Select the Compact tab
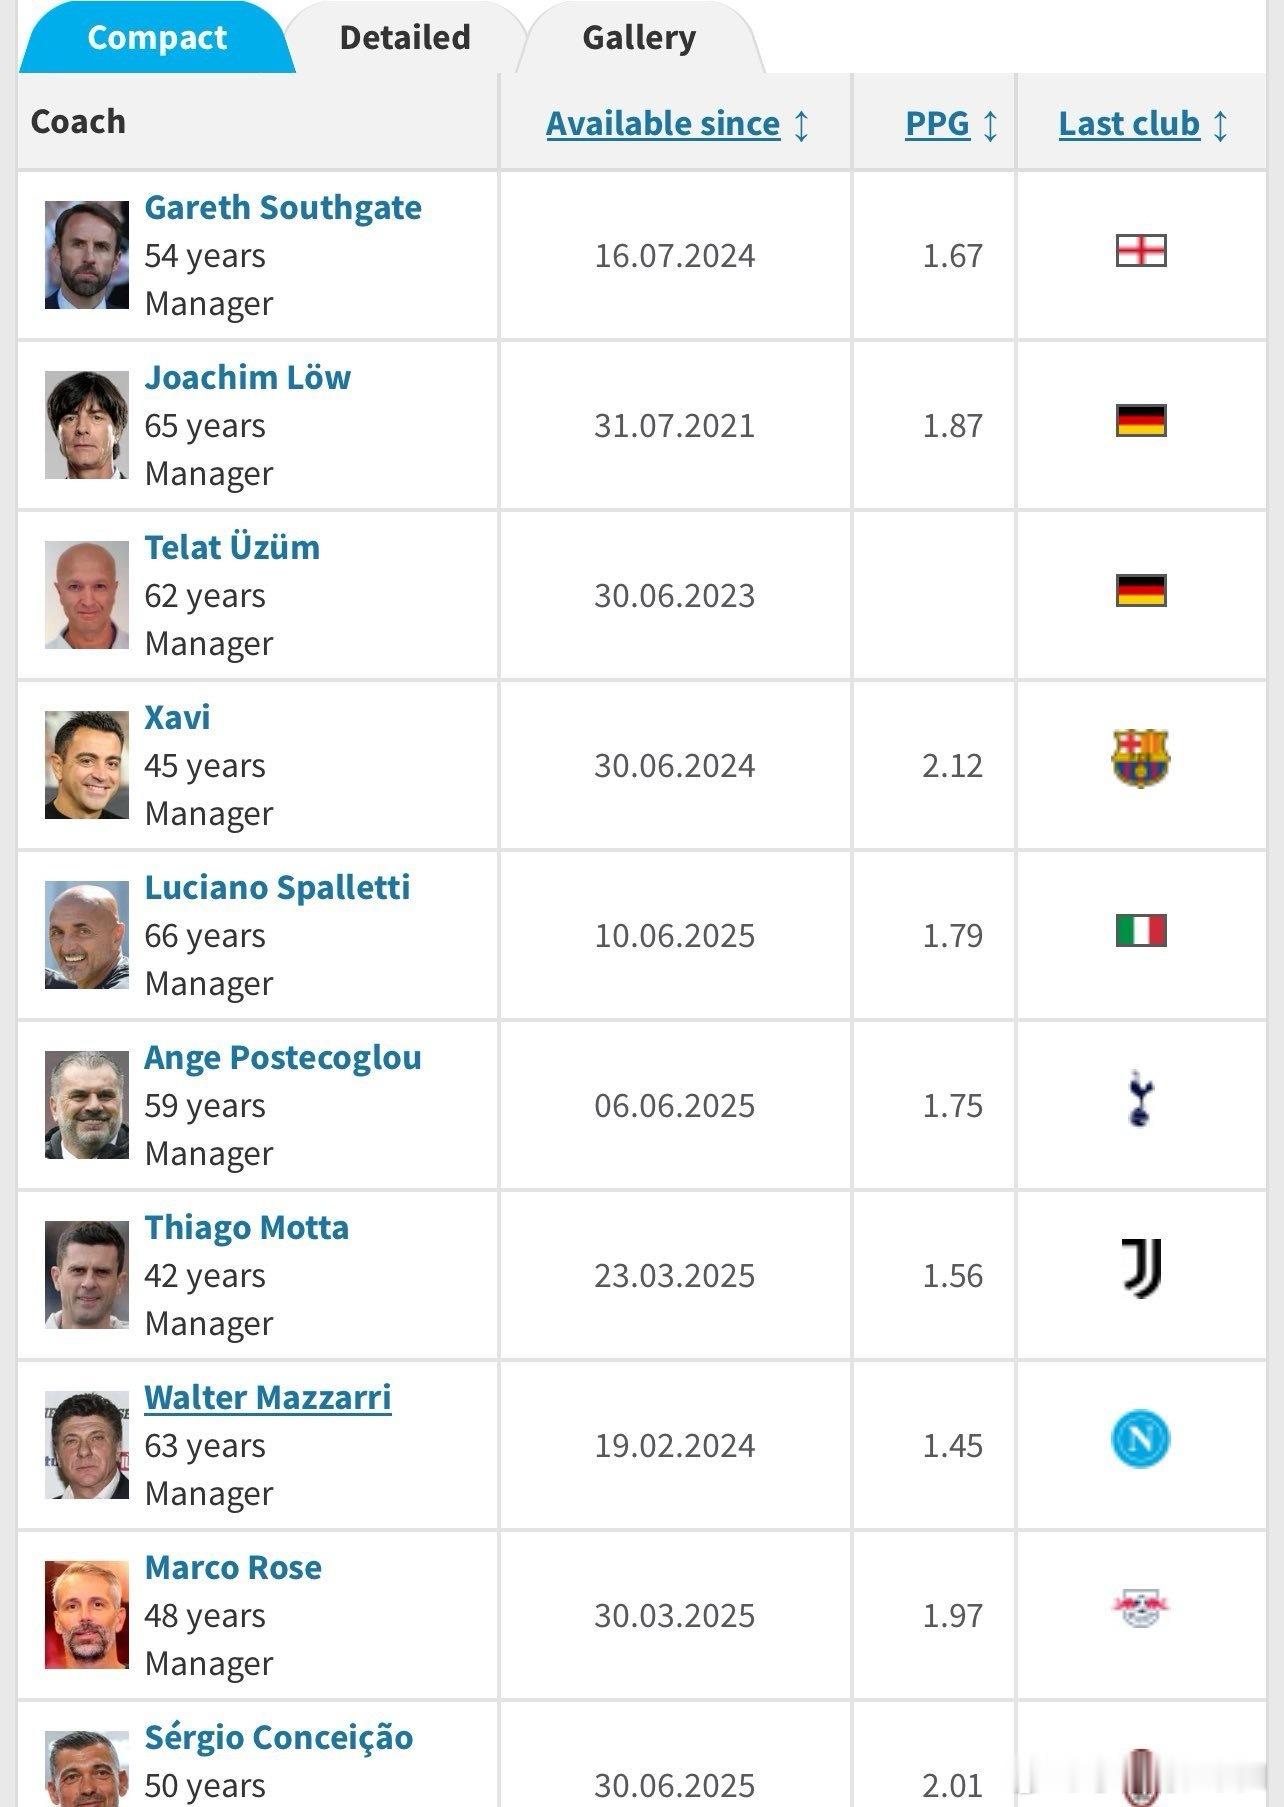 pos(157,38)
